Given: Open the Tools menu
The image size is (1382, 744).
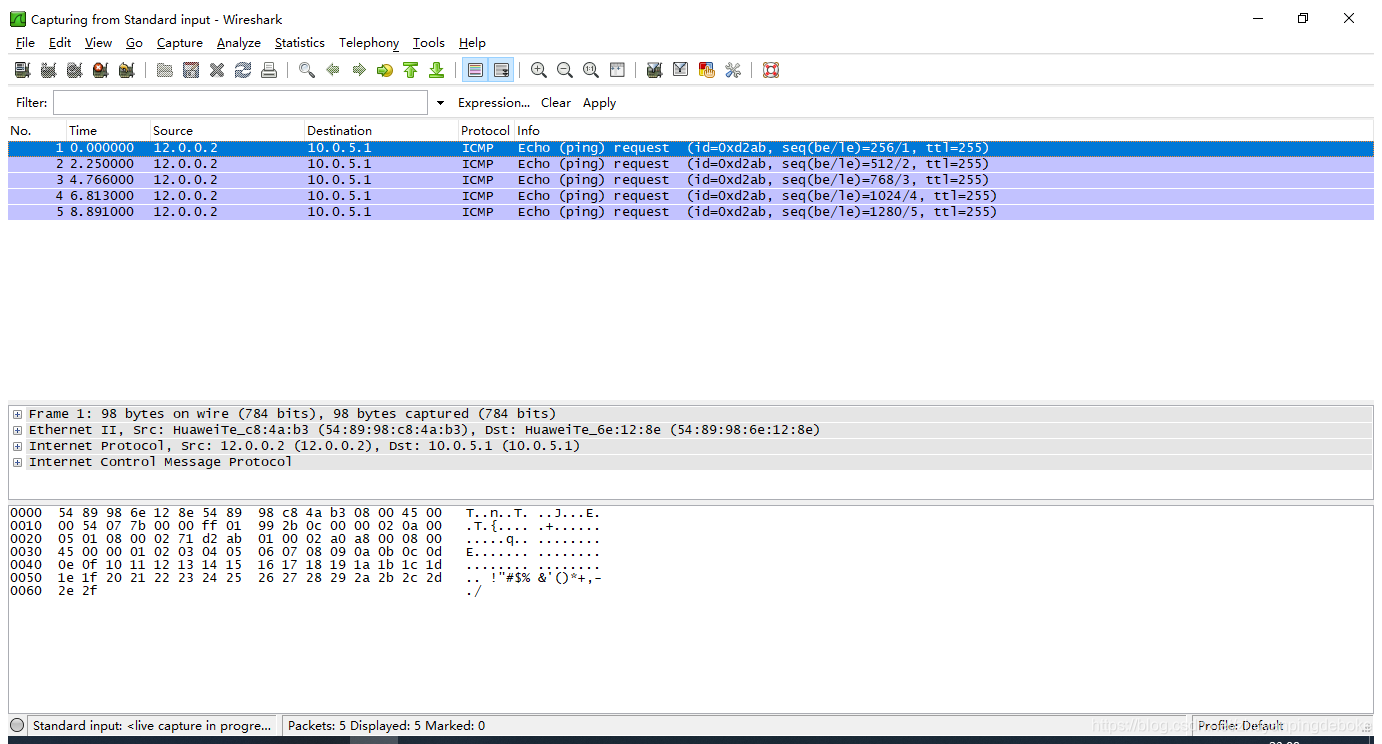Looking at the screenshot, I should [x=428, y=43].
